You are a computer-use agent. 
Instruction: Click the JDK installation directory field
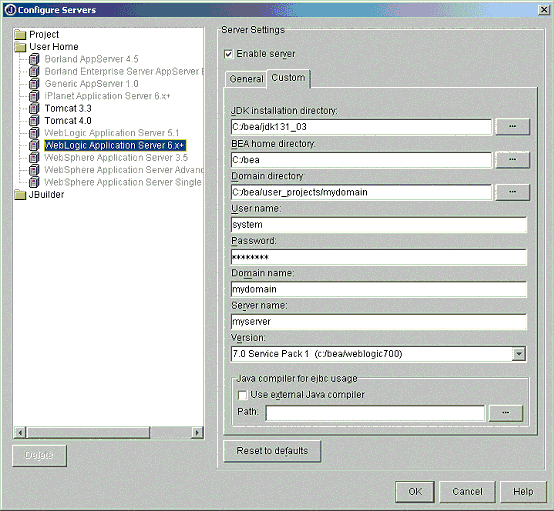coord(361,127)
